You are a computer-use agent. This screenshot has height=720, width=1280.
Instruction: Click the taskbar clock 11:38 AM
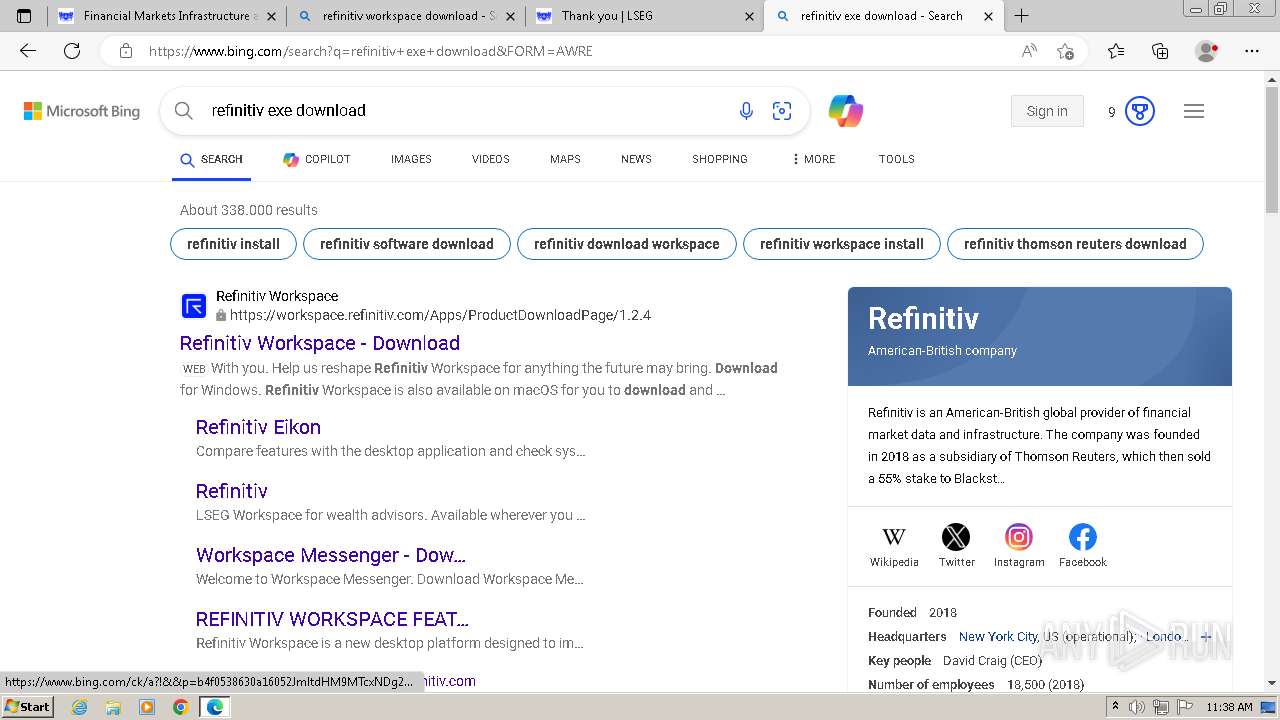1229,707
